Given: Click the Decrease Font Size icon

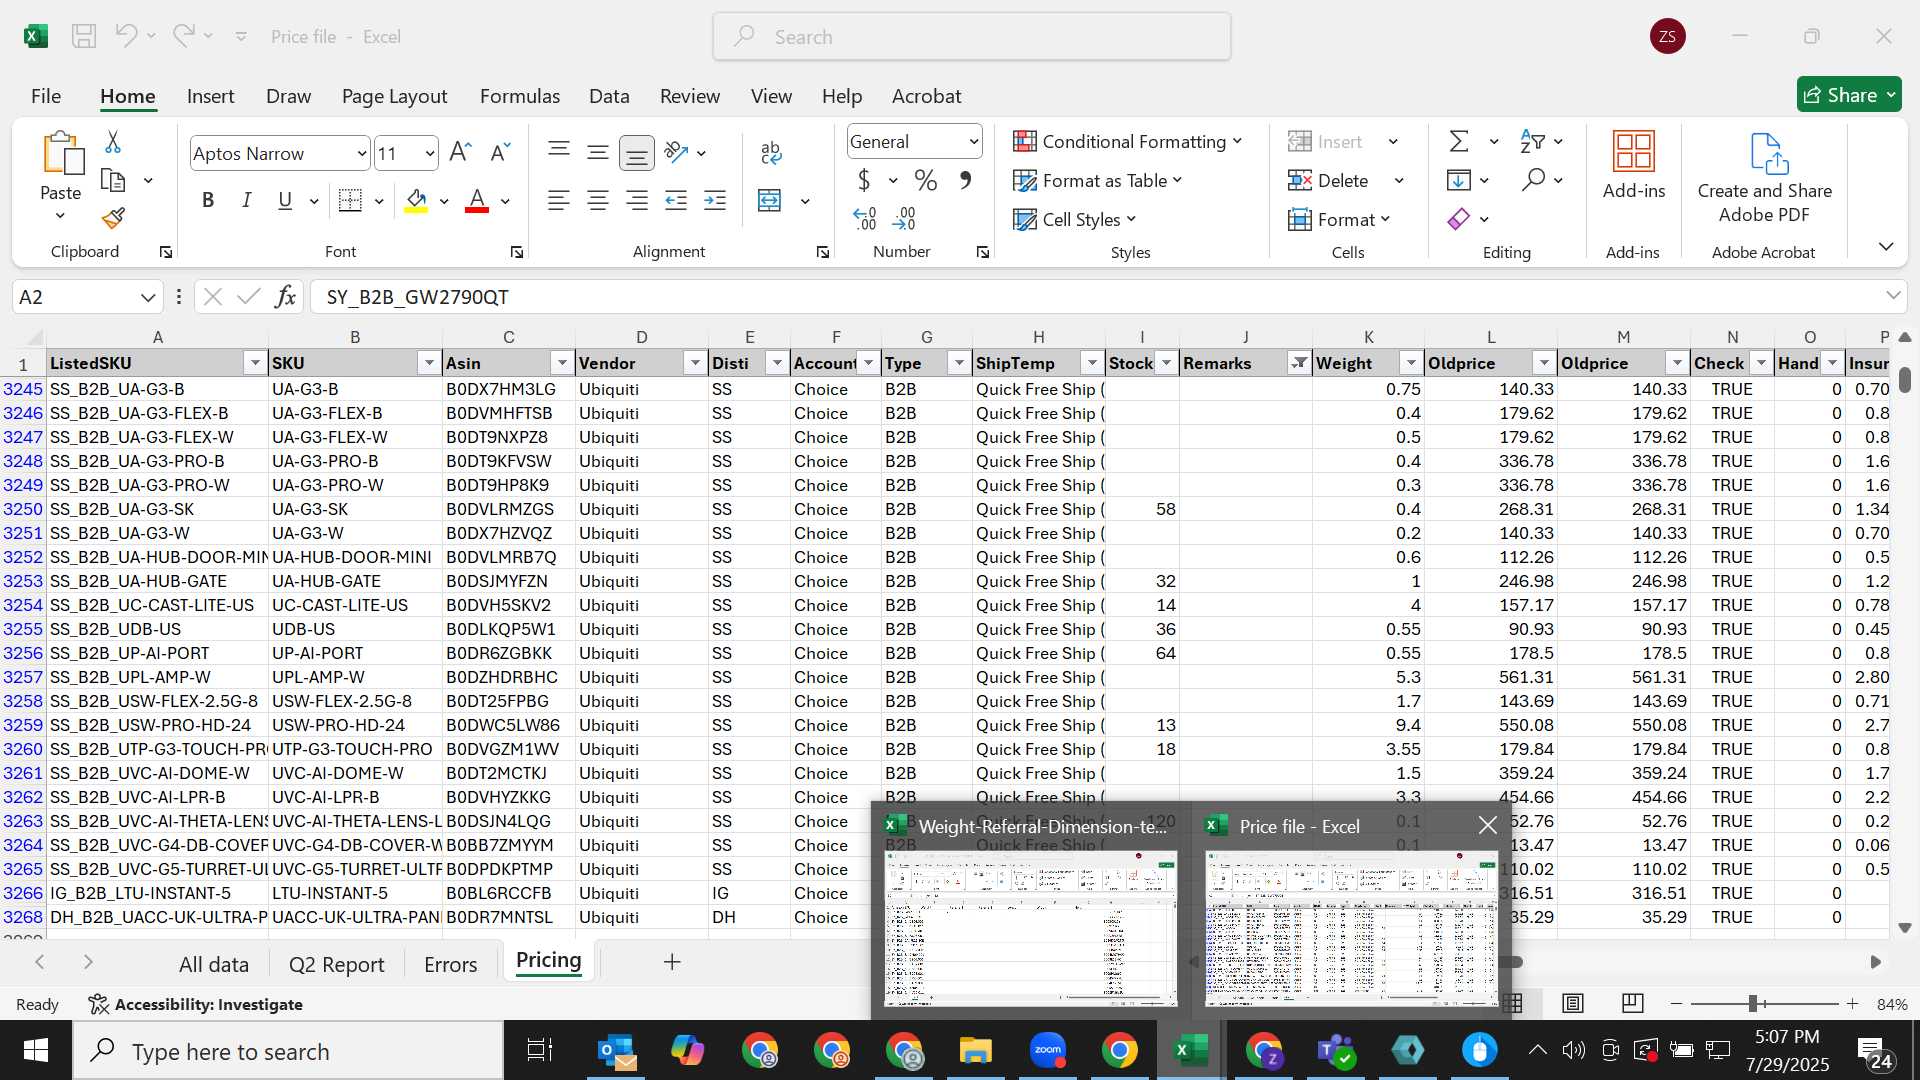Looking at the screenshot, I should click(500, 152).
